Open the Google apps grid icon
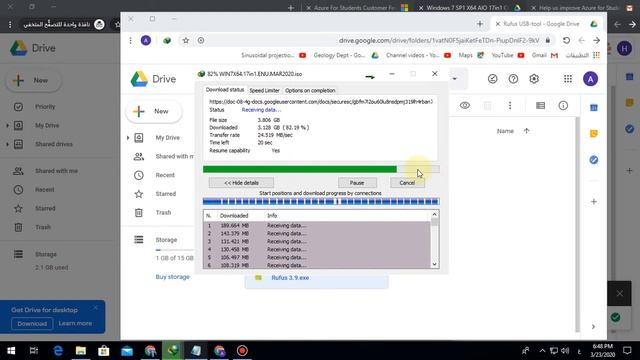Screen dimensions: 640x360 [568, 79]
